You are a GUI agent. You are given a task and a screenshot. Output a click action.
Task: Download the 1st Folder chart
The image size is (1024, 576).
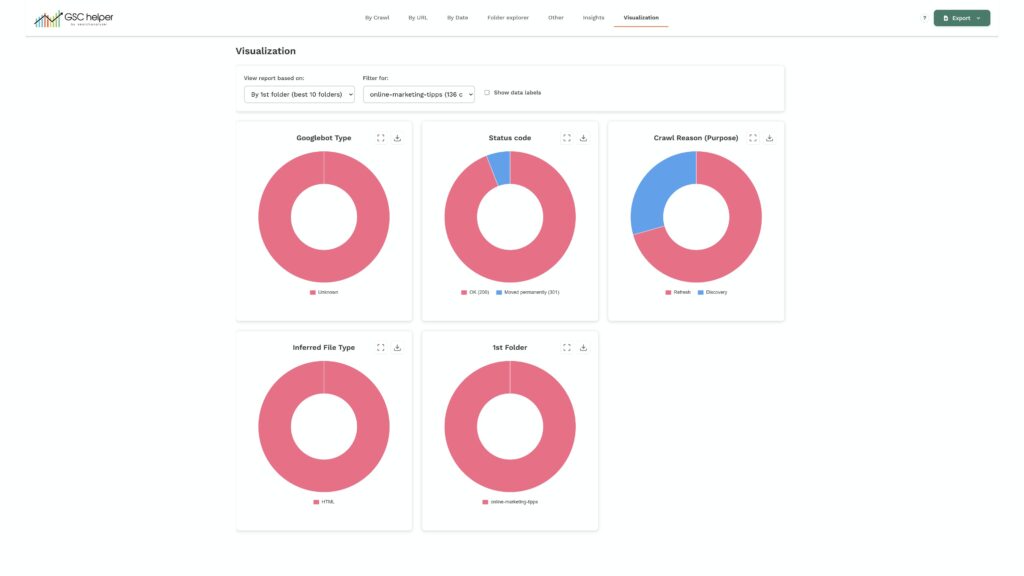(583, 348)
